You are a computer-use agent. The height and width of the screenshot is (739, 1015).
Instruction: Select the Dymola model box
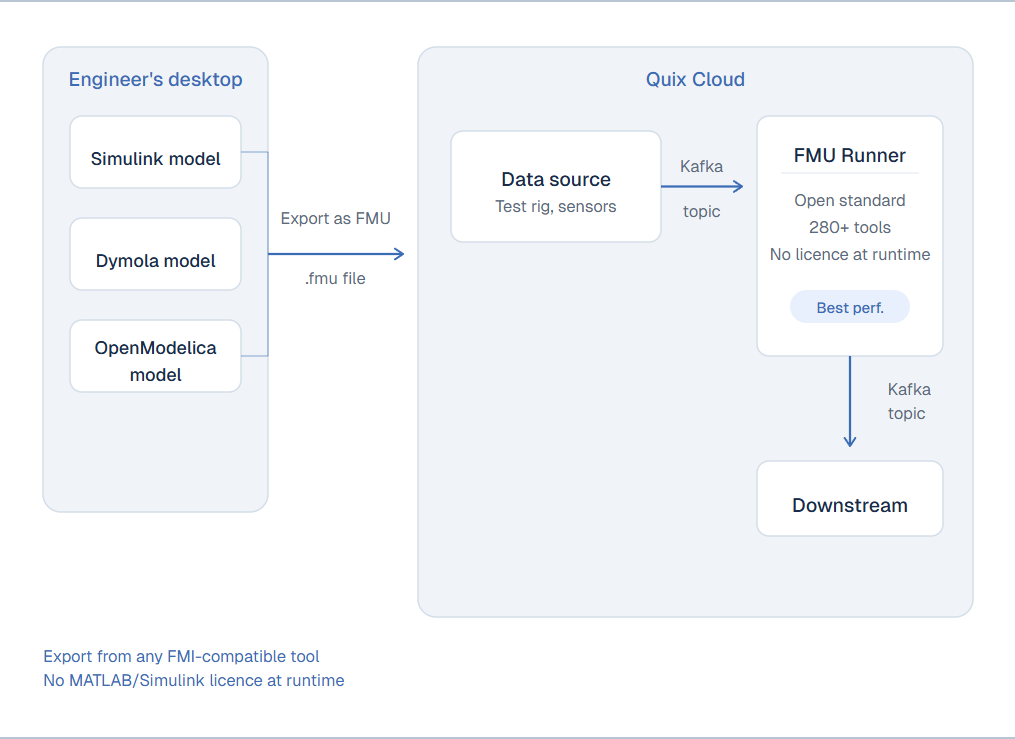pos(155,254)
